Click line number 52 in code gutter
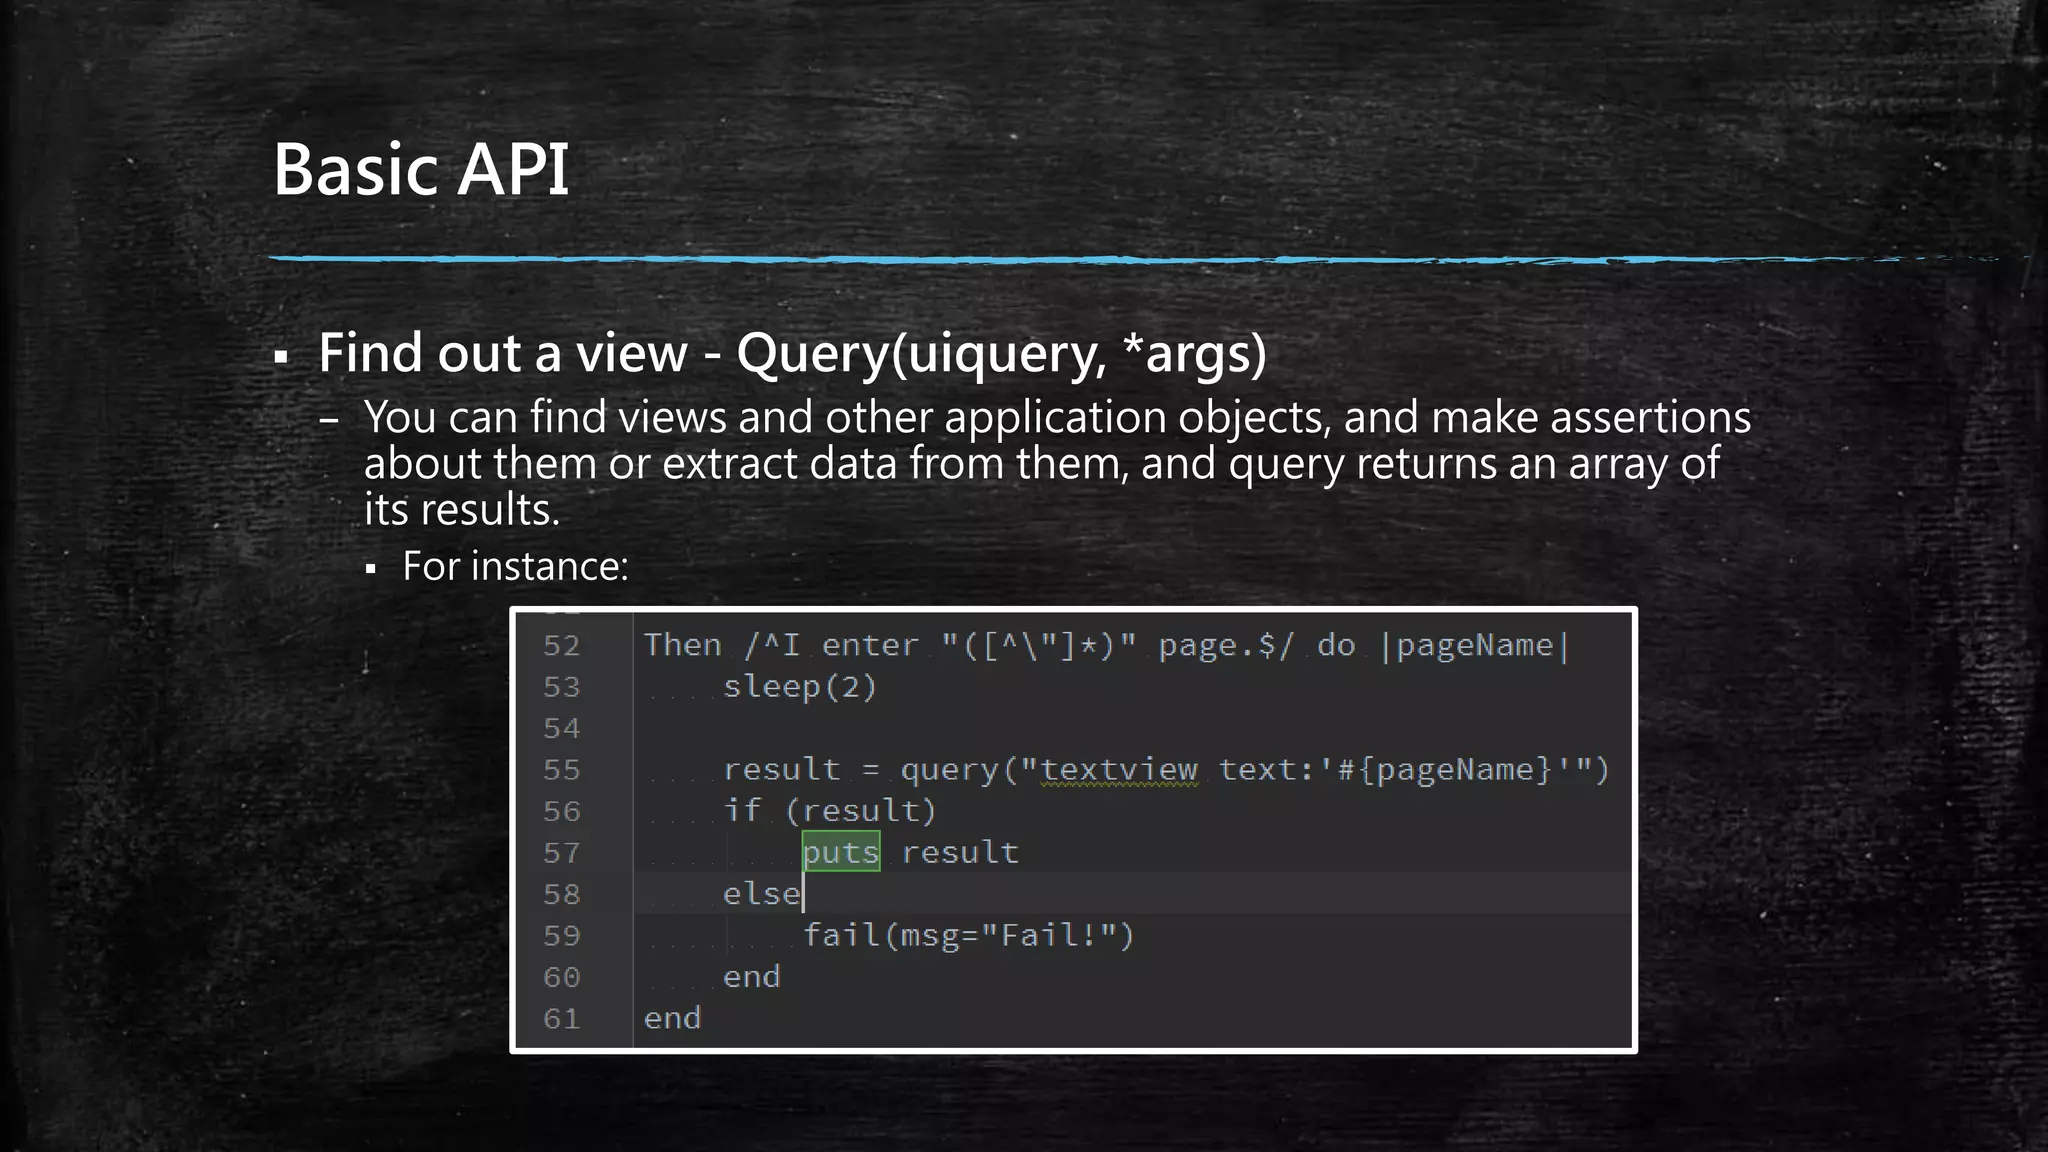The image size is (2048, 1152). (x=562, y=646)
